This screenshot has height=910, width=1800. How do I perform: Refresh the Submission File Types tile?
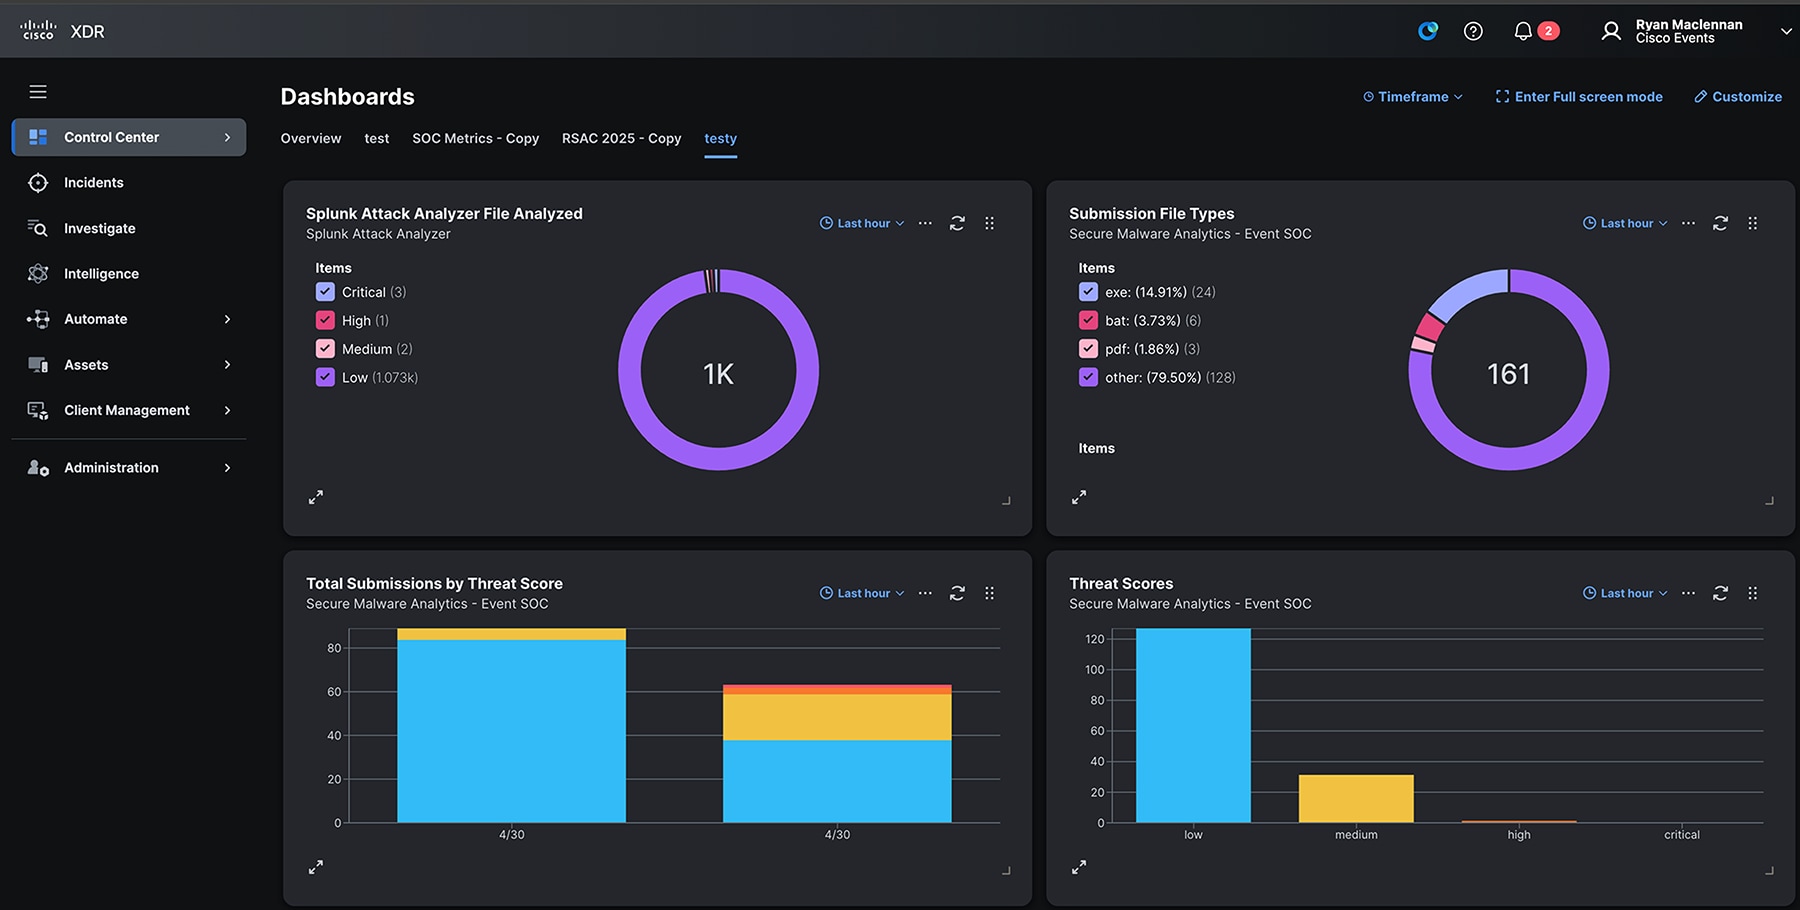(x=1720, y=223)
